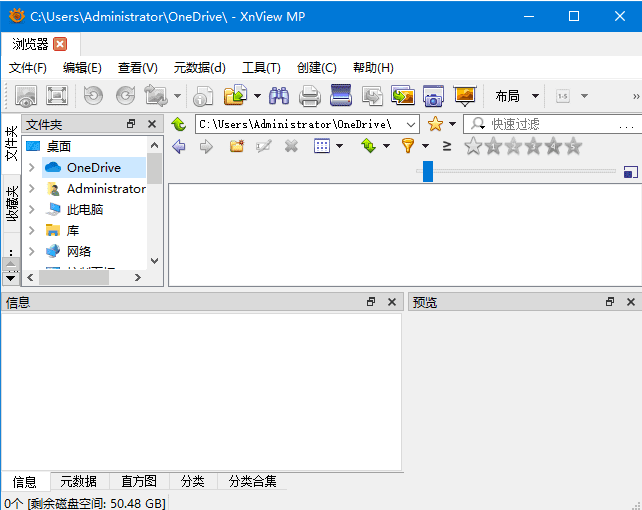Click the Forward navigation arrow
This screenshot has height=510, width=642.
(x=206, y=146)
